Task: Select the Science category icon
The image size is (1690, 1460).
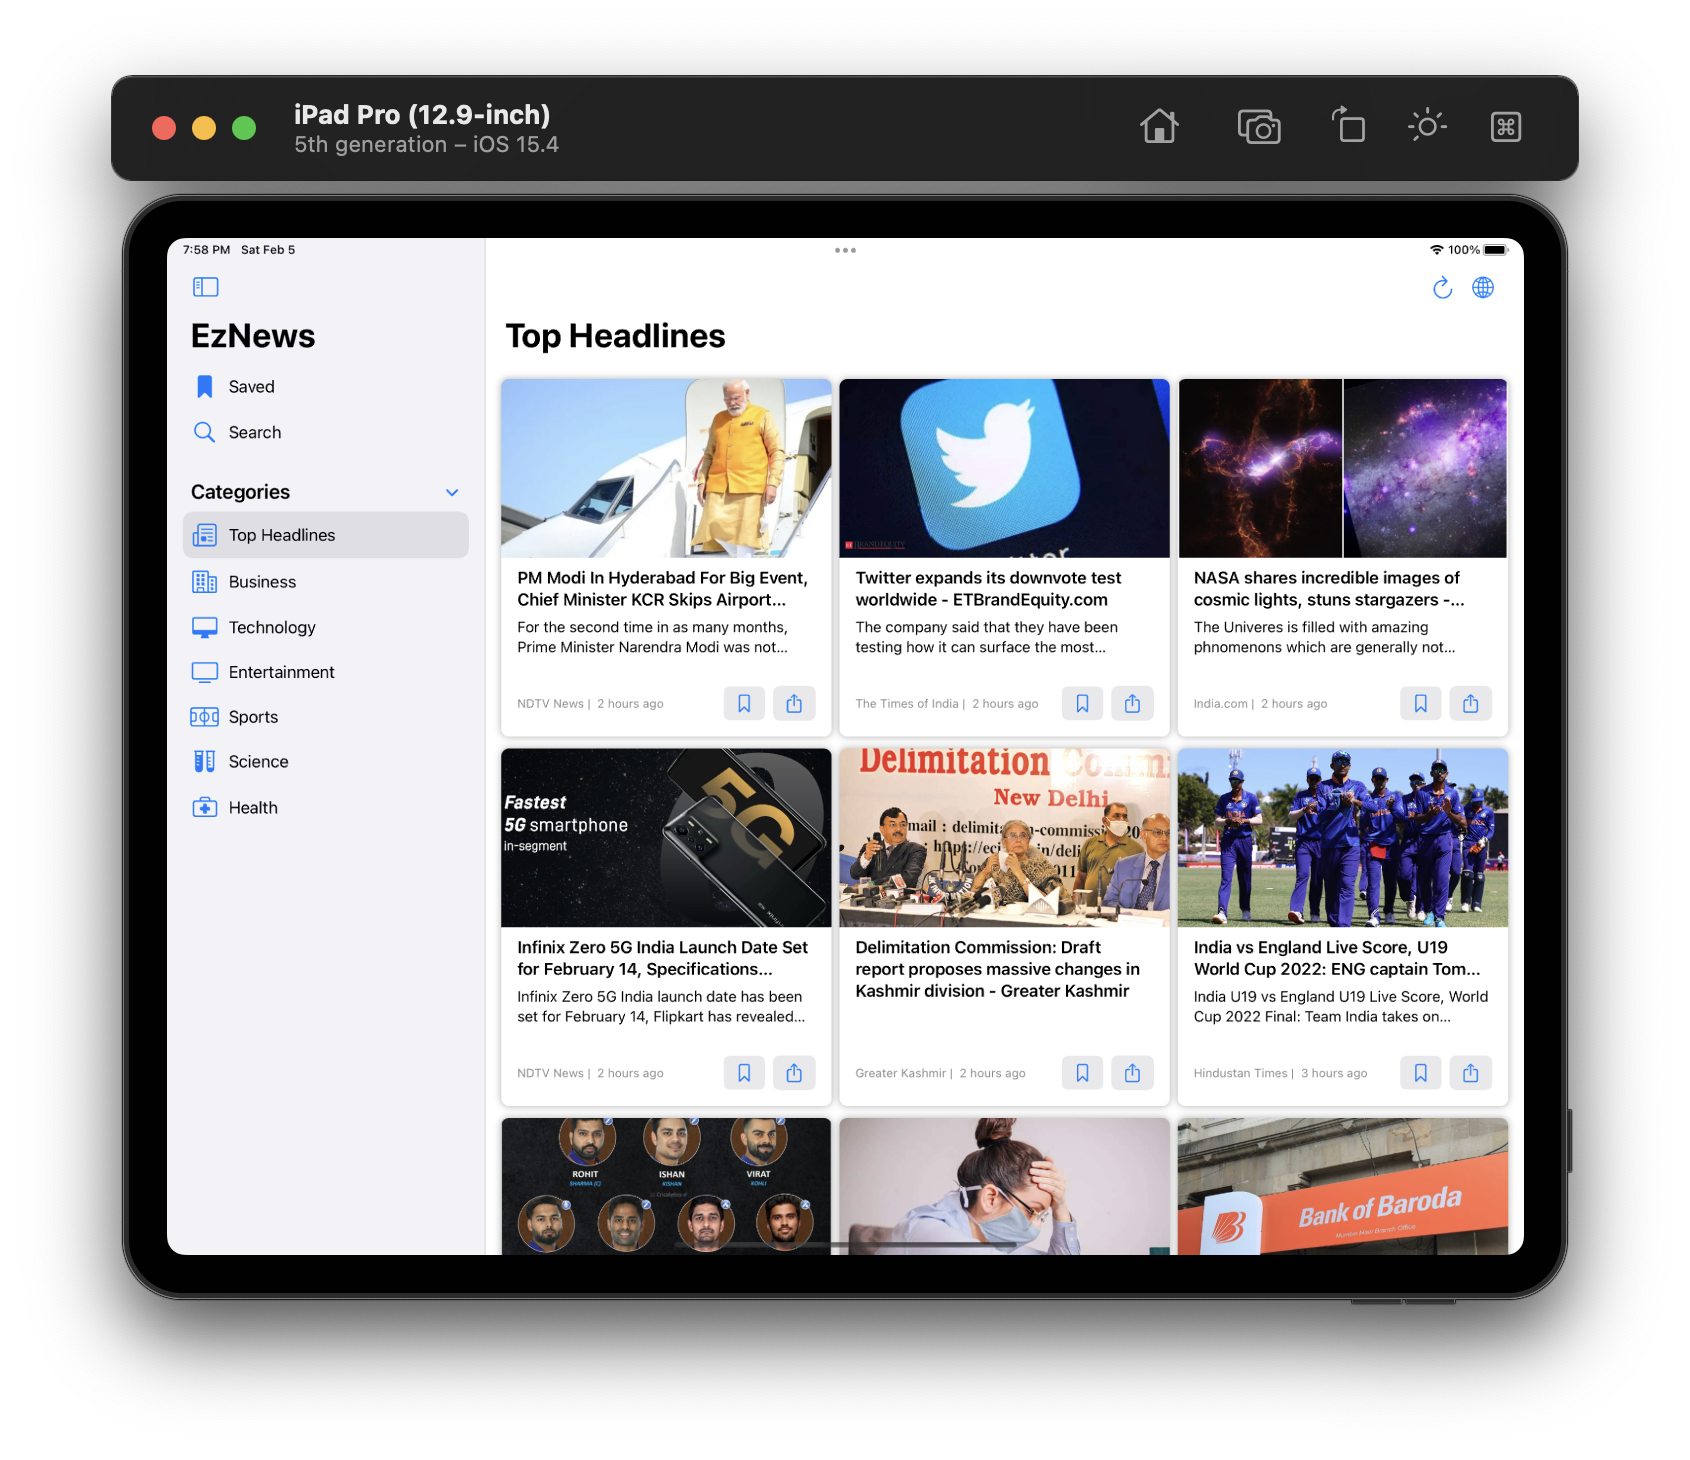Action: point(204,761)
